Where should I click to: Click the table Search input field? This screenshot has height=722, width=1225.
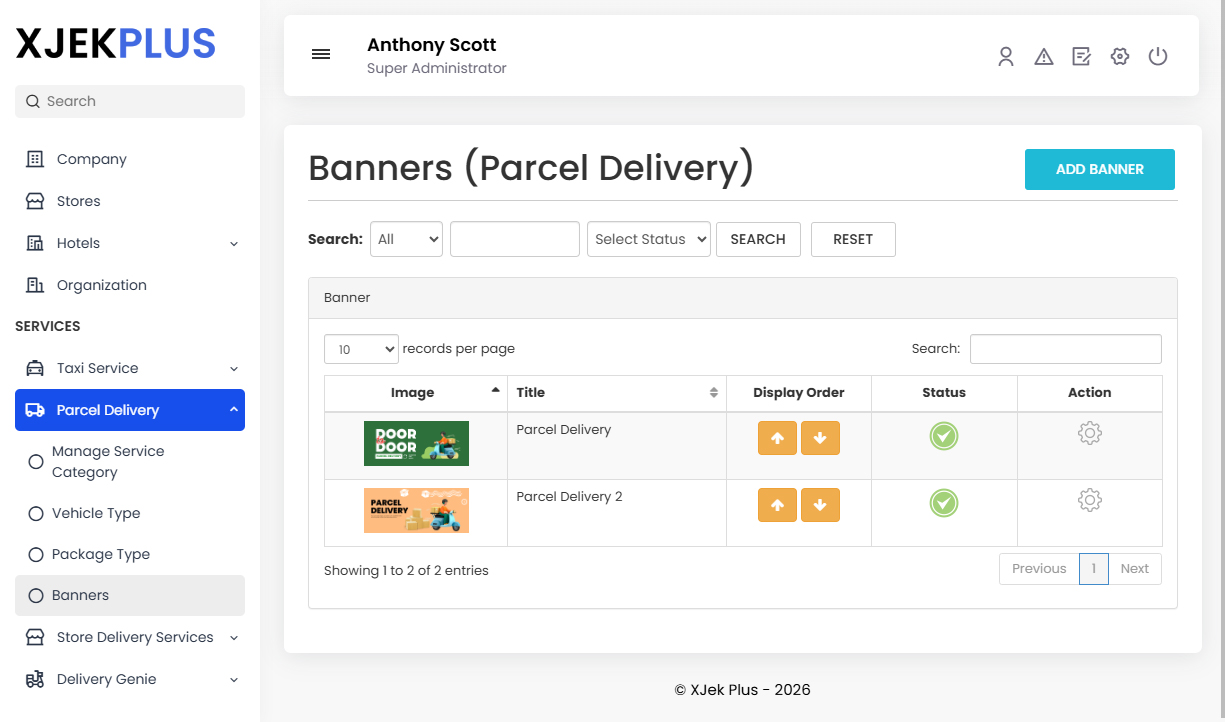pos(1065,349)
